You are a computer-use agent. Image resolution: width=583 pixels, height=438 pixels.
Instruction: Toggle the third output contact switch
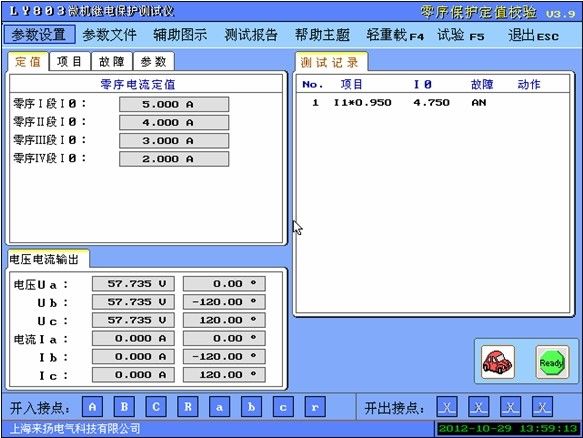[510, 407]
